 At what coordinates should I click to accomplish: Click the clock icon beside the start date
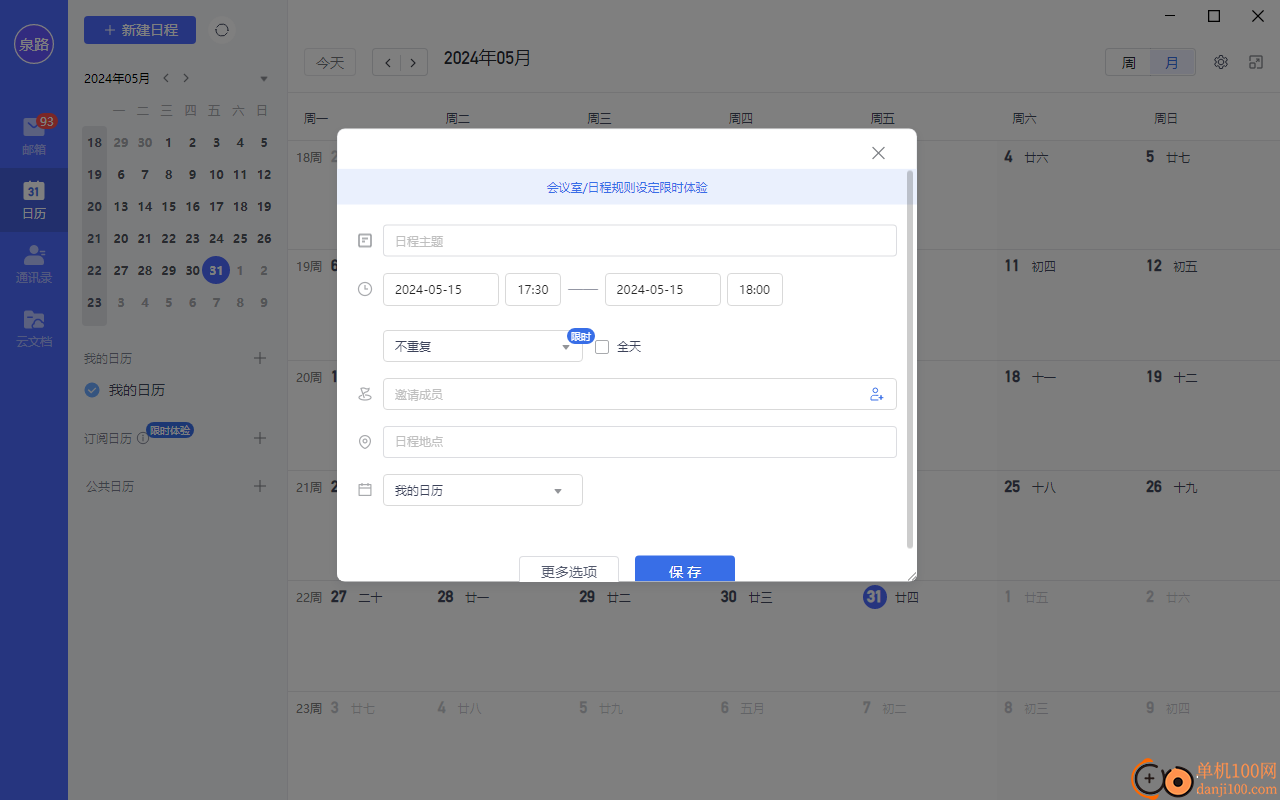pos(365,289)
